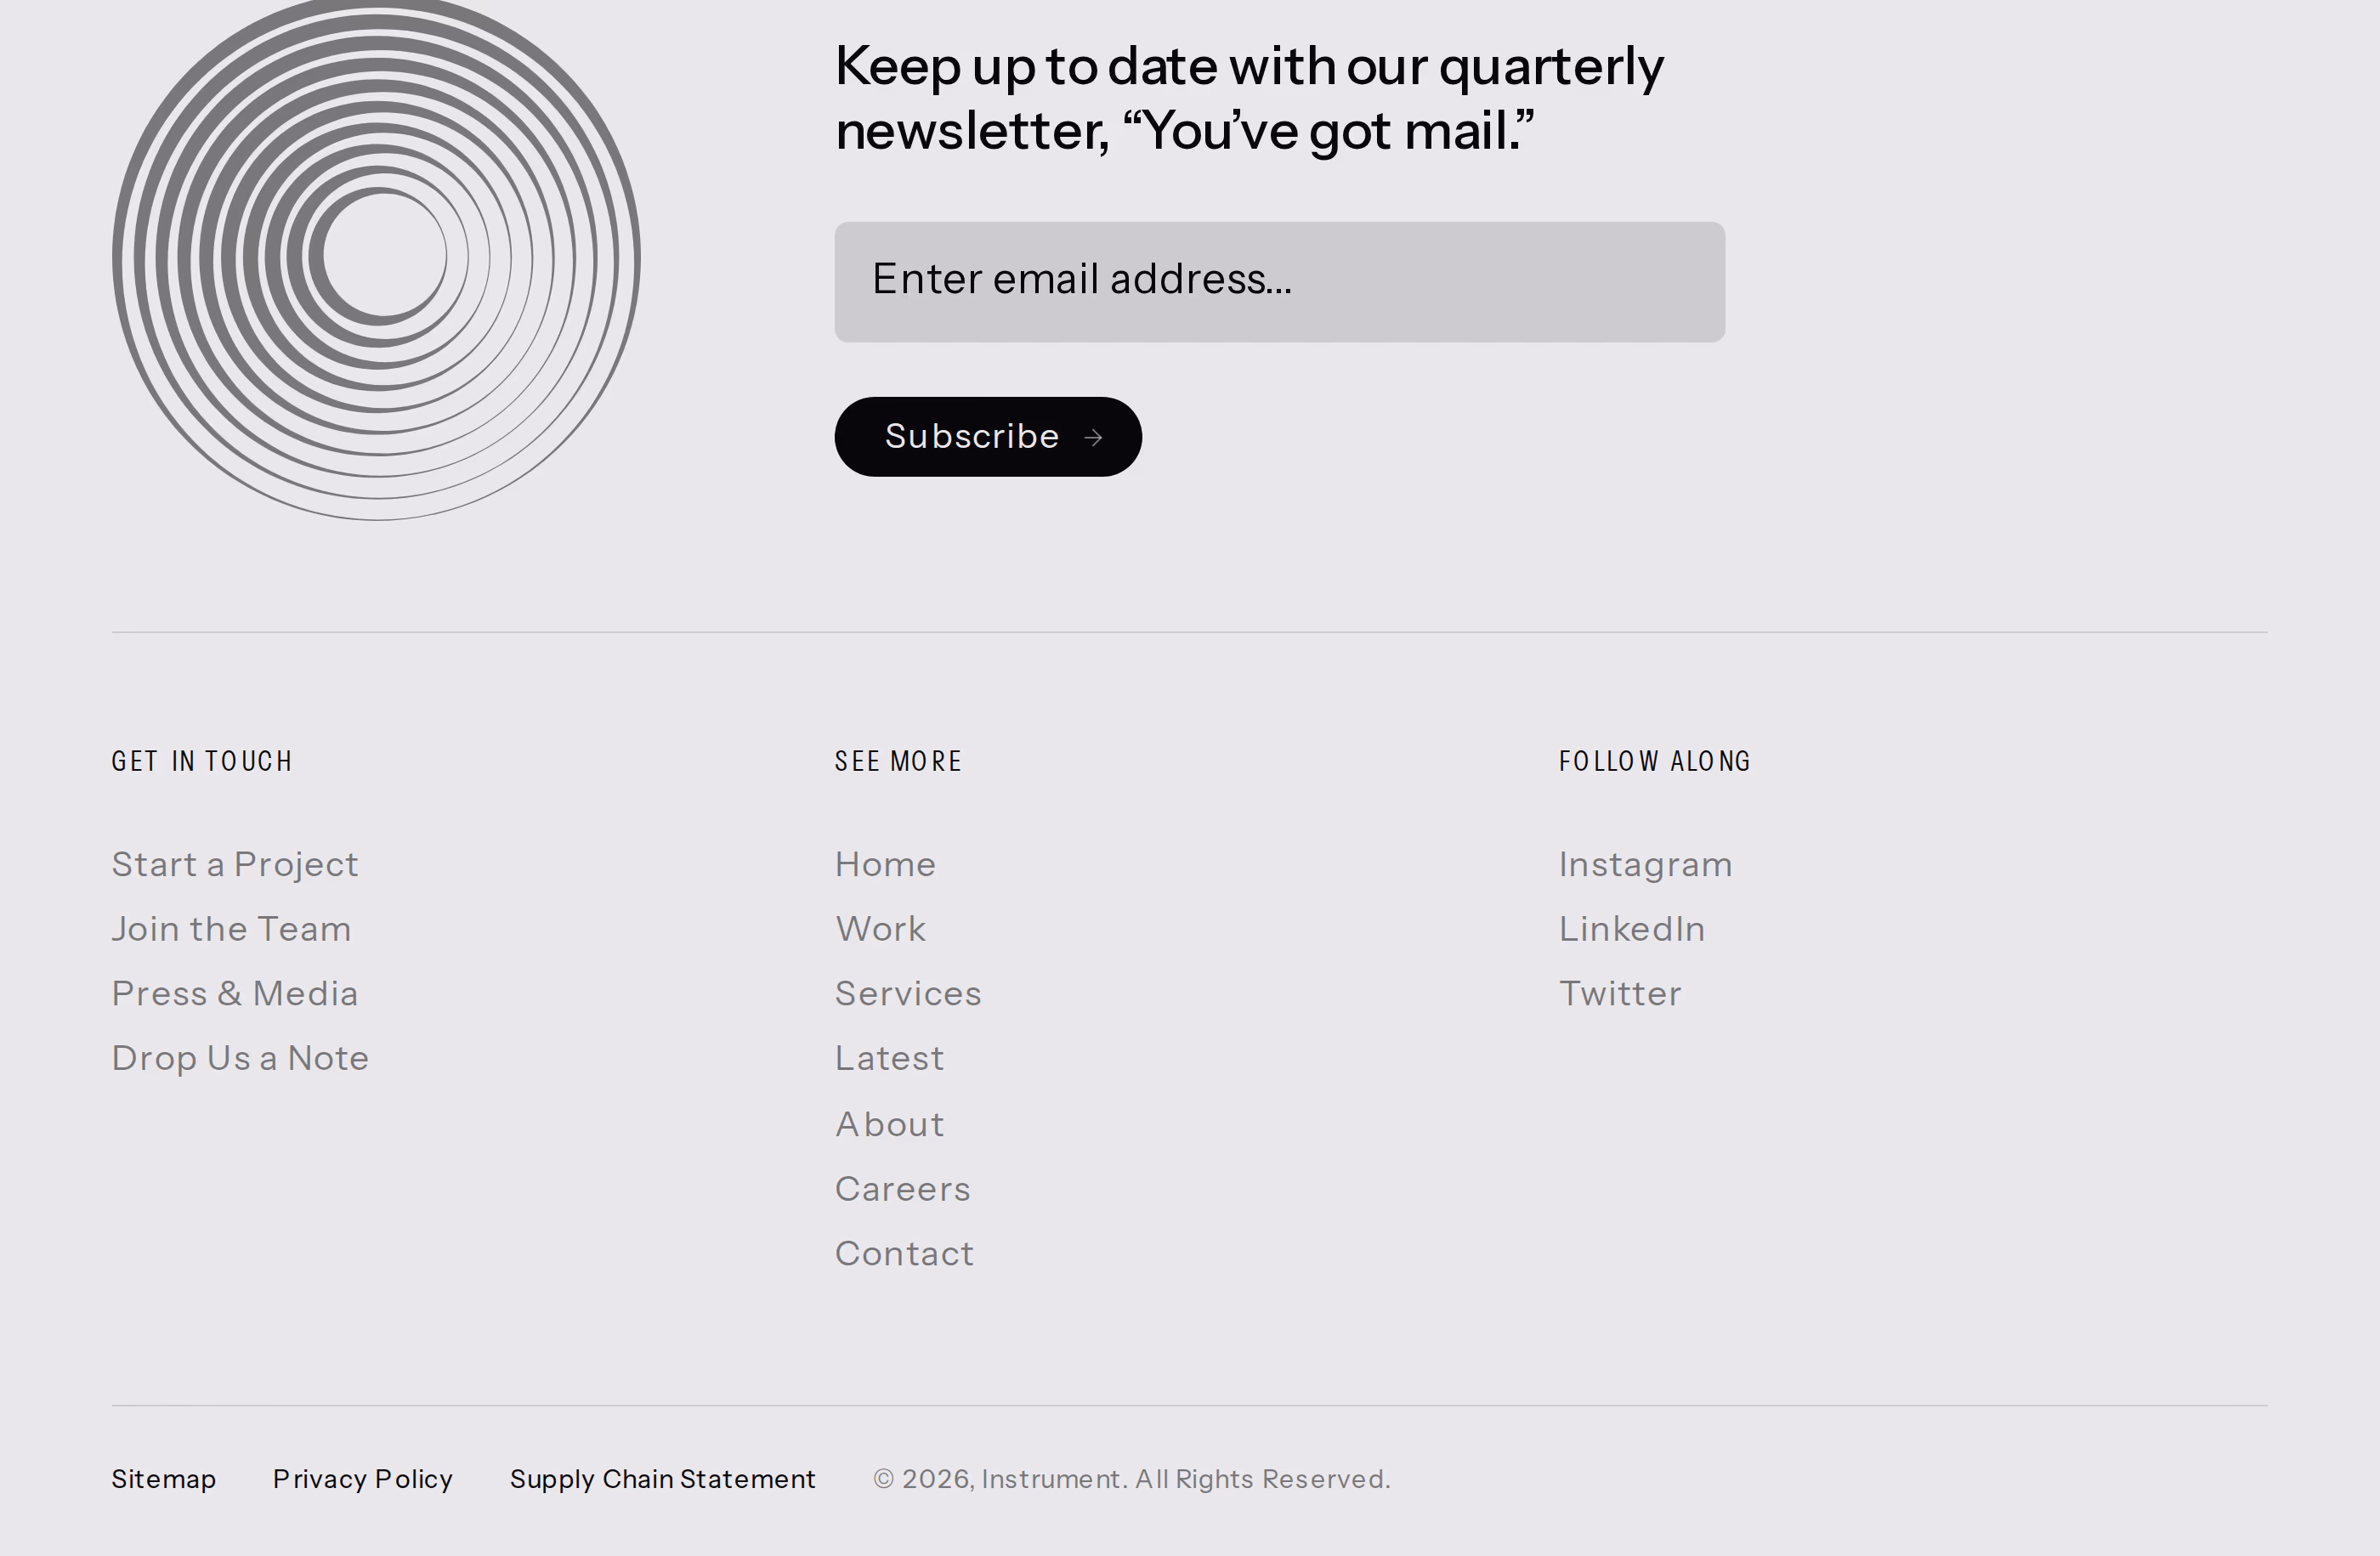Open the Twitter social link
Image resolution: width=2380 pixels, height=1556 pixels.
click(1620, 994)
